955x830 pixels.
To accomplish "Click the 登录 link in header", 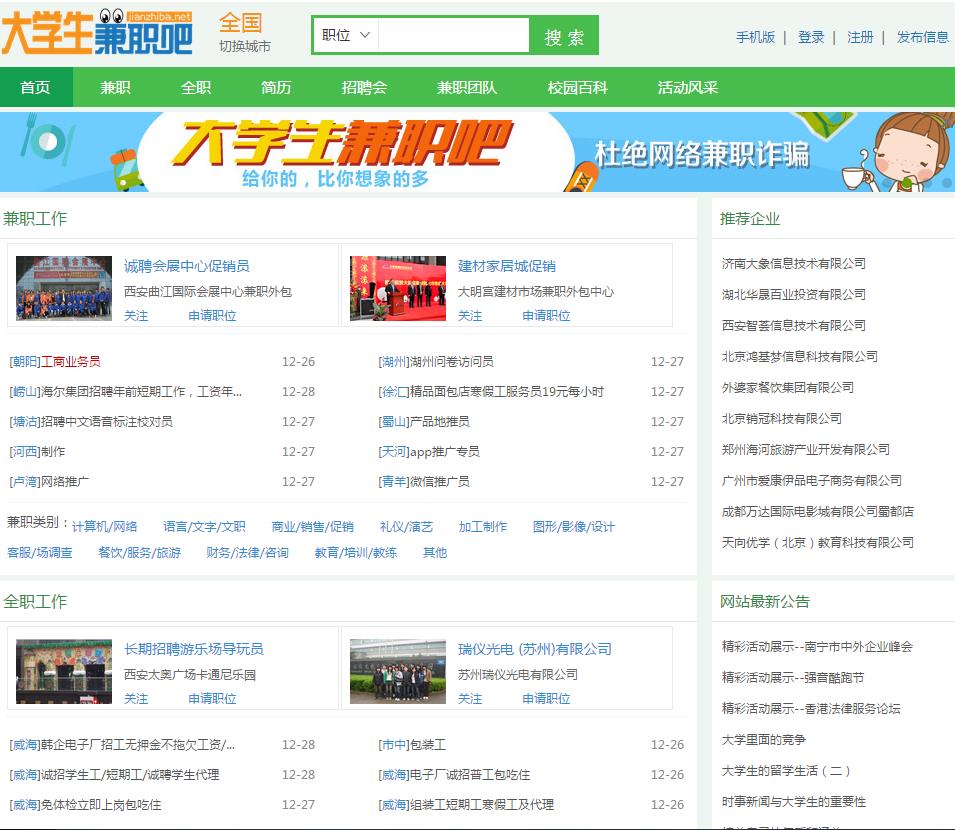I will [811, 37].
